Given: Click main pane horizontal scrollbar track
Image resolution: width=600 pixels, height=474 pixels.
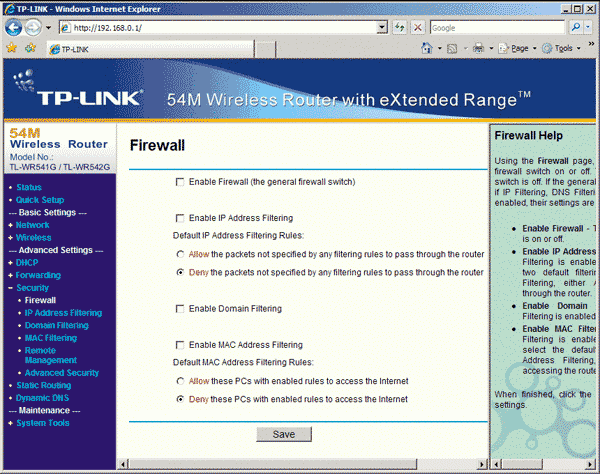Looking at the screenshot, I should [448, 464].
